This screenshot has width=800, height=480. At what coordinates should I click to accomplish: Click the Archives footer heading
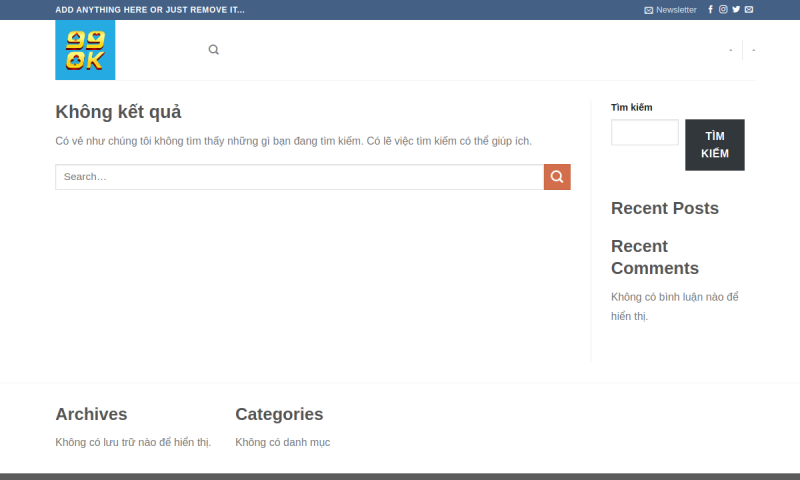click(x=91, y=414)
